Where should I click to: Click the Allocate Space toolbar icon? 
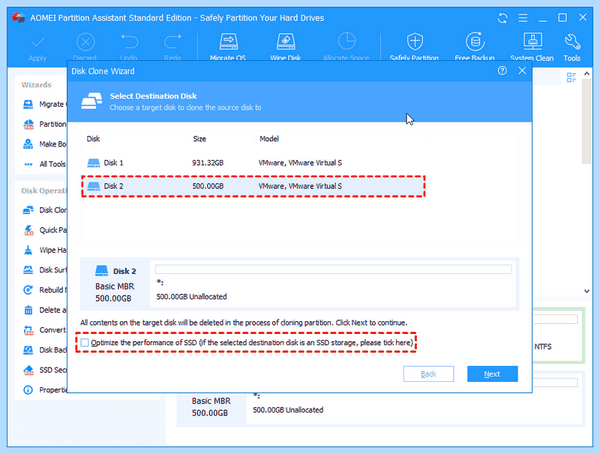pos(347,42)
